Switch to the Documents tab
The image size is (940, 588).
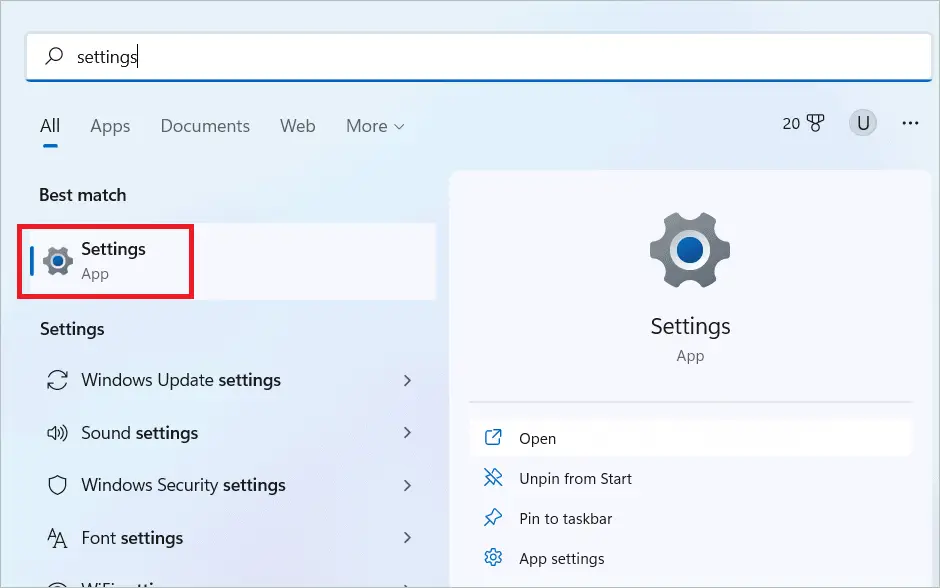[205, 126]
